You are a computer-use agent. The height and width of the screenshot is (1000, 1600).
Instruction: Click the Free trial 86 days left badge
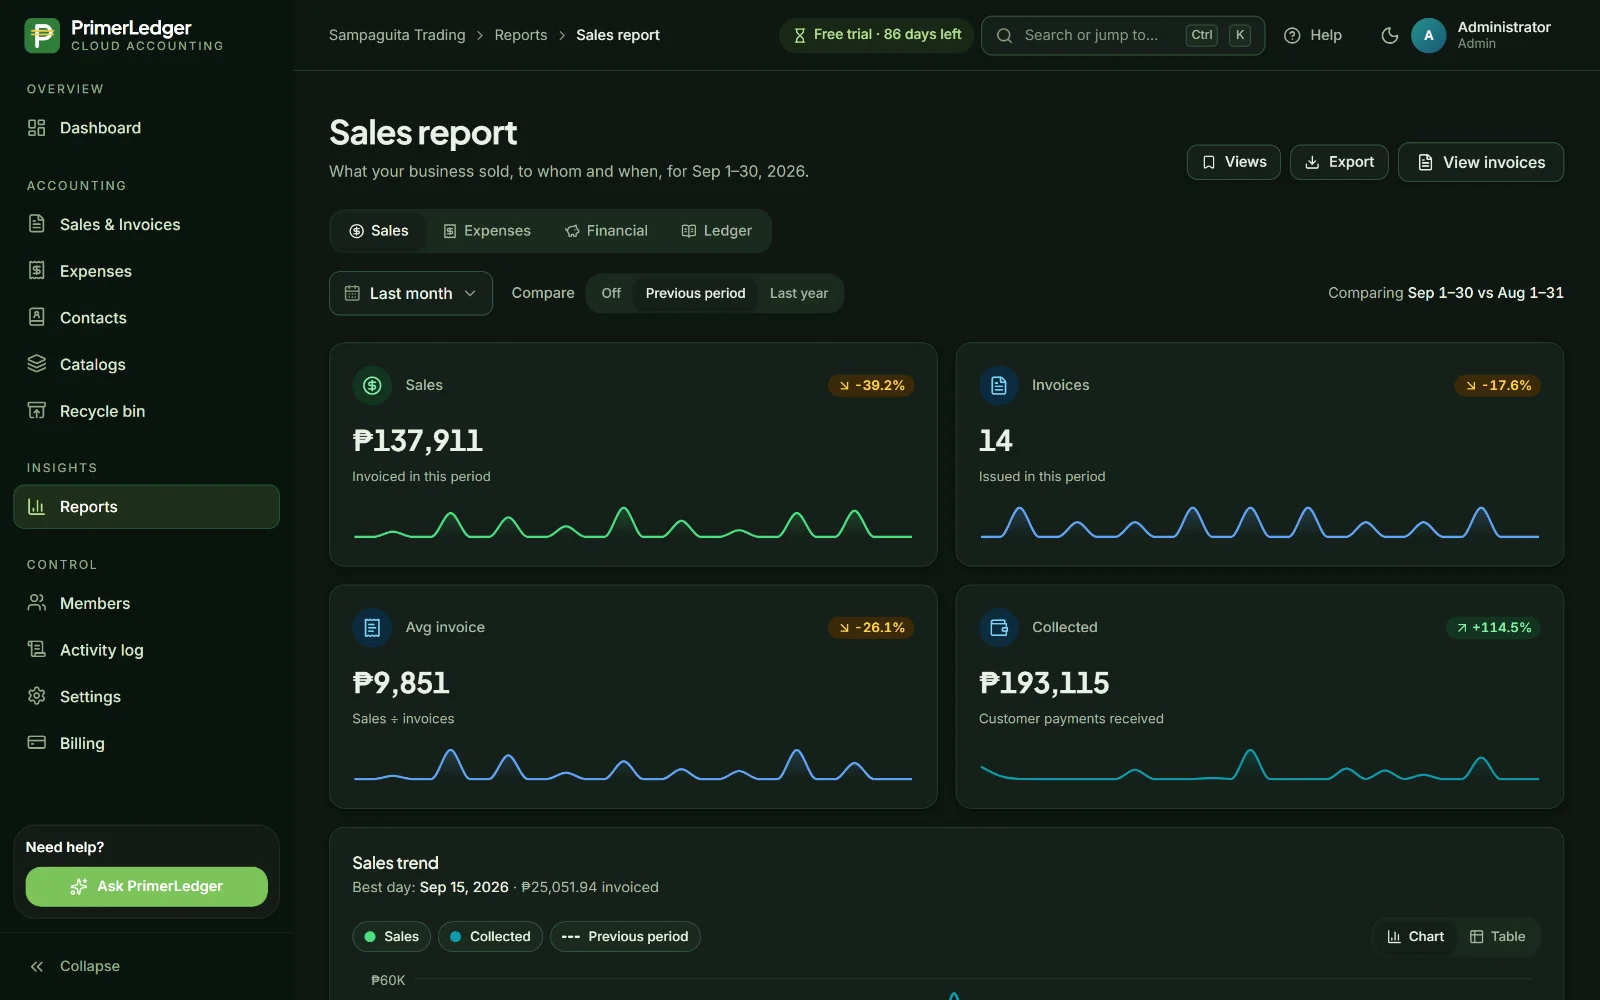click(876, 35)
